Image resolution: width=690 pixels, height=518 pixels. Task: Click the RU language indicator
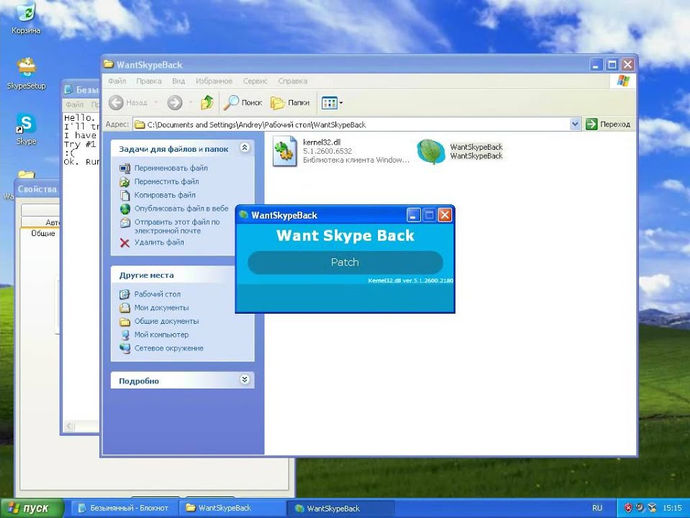pos(597,508)
